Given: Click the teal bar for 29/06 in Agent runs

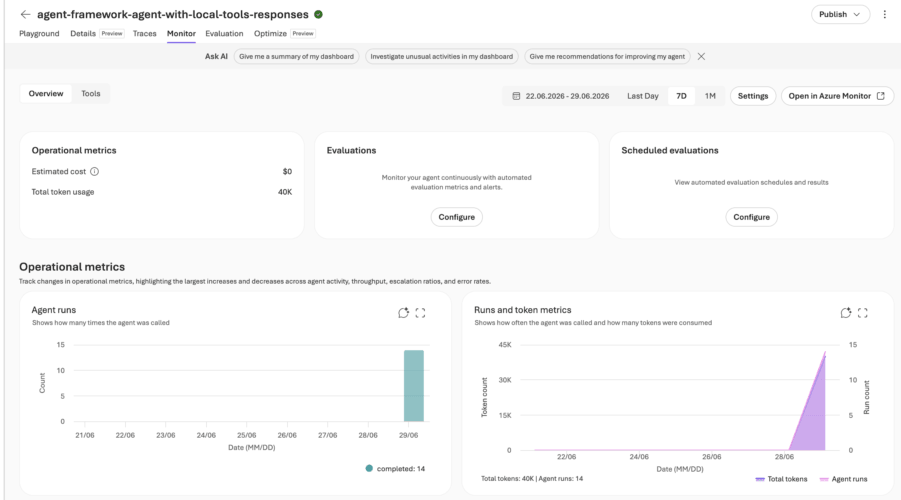Looking at the screenshot, I should pyautogui.click(x=414, y=386).
